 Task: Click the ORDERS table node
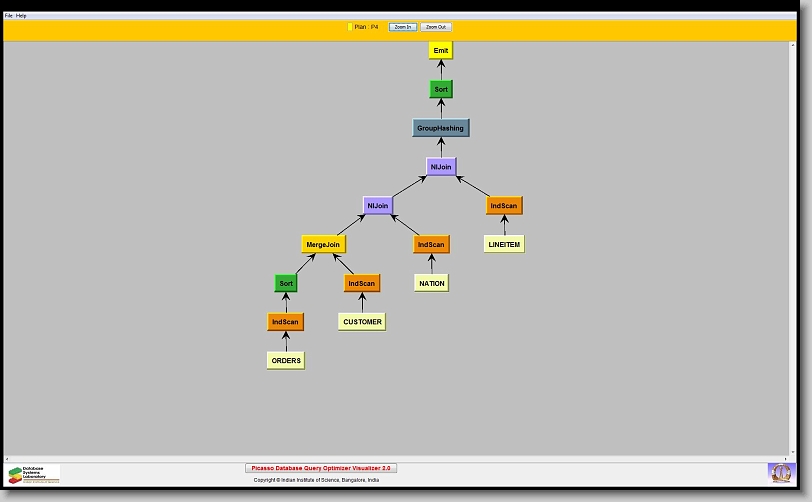point(286,360)
